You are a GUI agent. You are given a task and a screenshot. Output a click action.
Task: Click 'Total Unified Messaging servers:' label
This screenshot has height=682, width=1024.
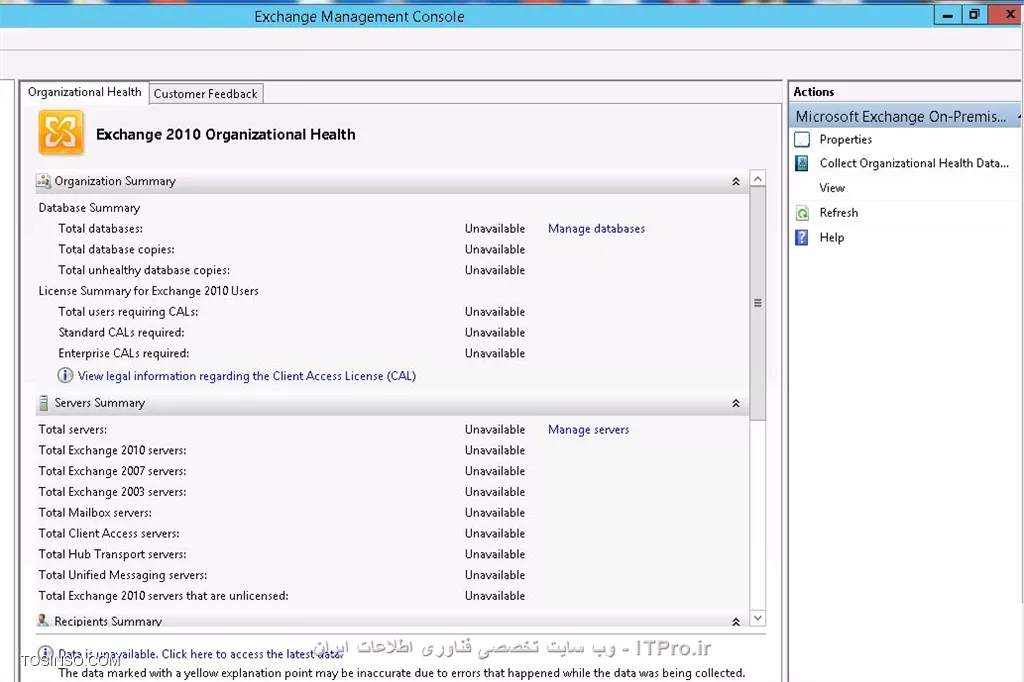coord(123,576)
